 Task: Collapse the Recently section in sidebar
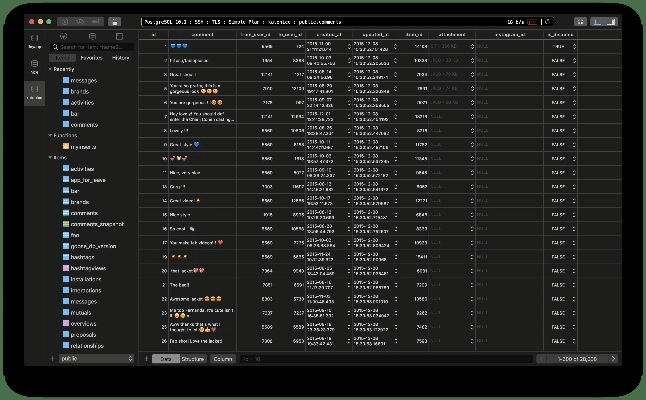tap(50, 70)
